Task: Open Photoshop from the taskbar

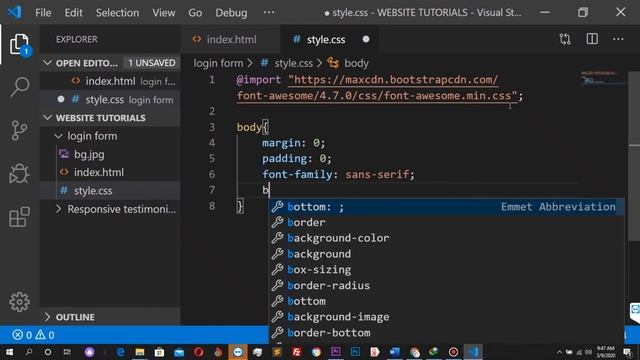Action: (355, 352)
